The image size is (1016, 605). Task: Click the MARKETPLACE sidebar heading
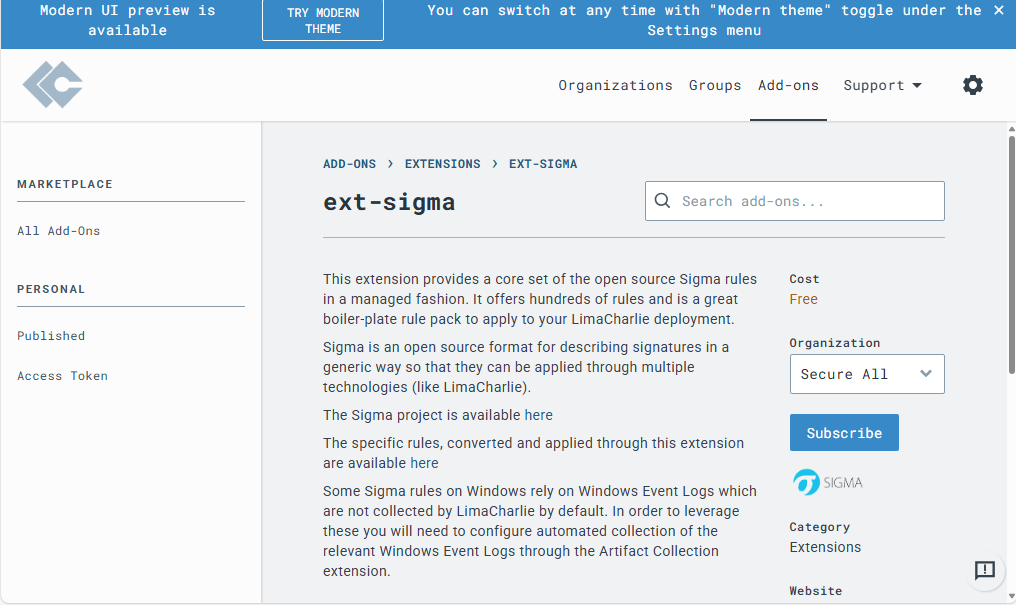pos(65,184)
